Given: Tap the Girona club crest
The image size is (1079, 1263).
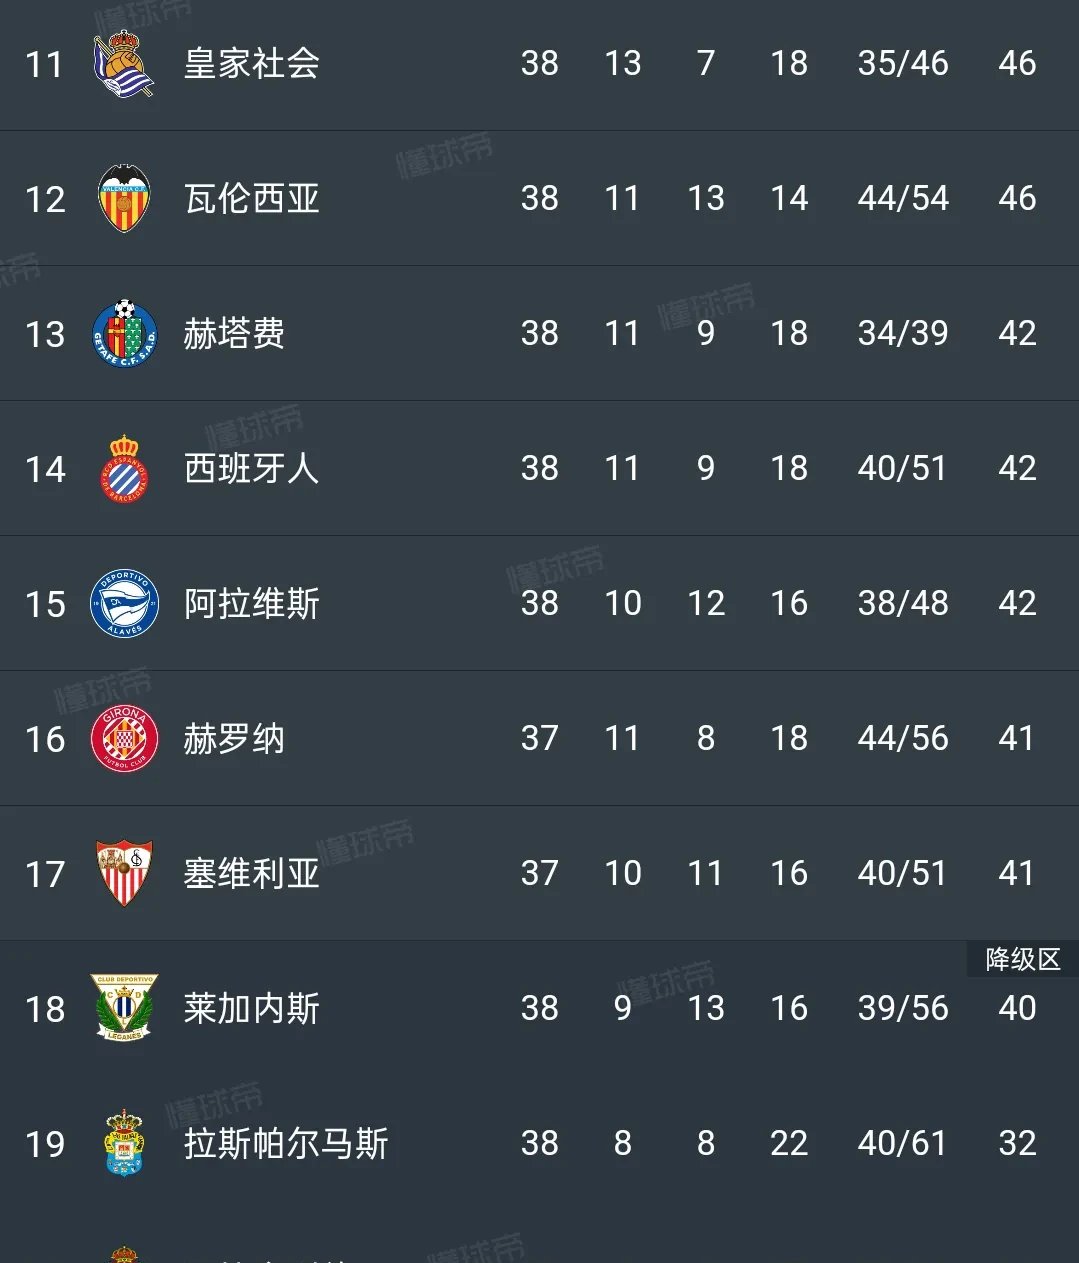Looking at the screenshot, I should pos(124,738).
